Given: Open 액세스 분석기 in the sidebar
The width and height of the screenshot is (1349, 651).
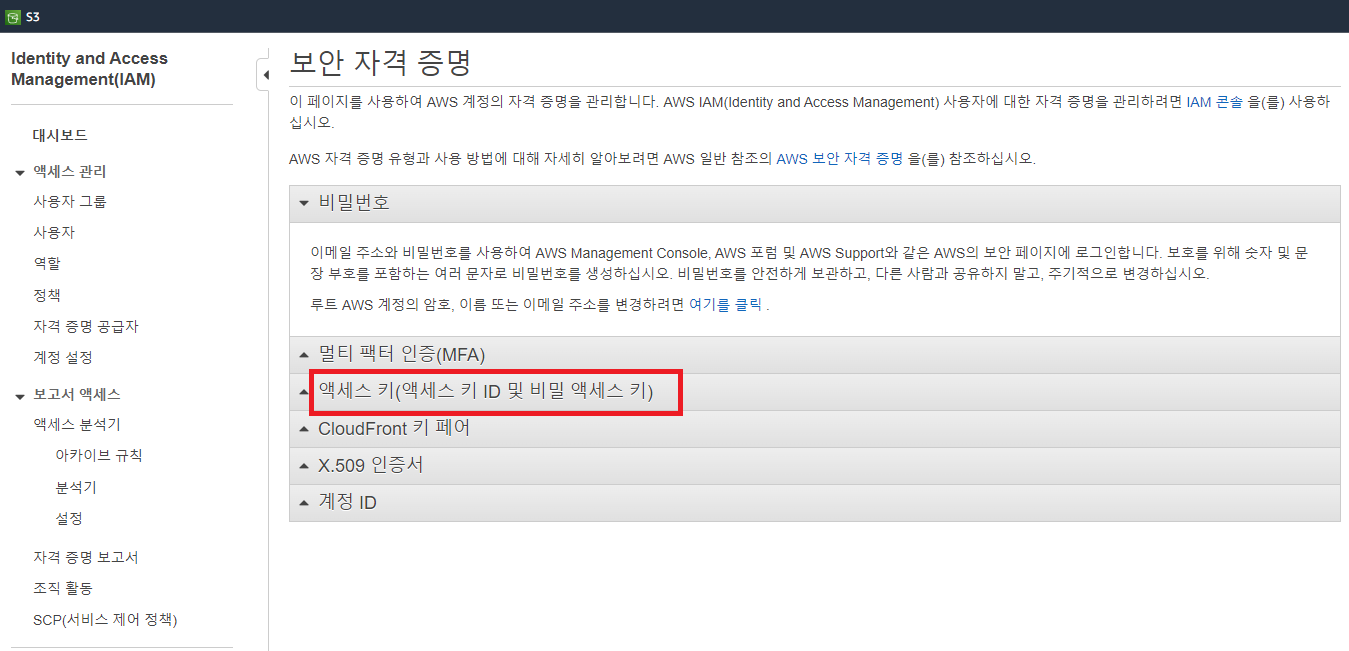Looking at the screenshot, I should point(77,425).
